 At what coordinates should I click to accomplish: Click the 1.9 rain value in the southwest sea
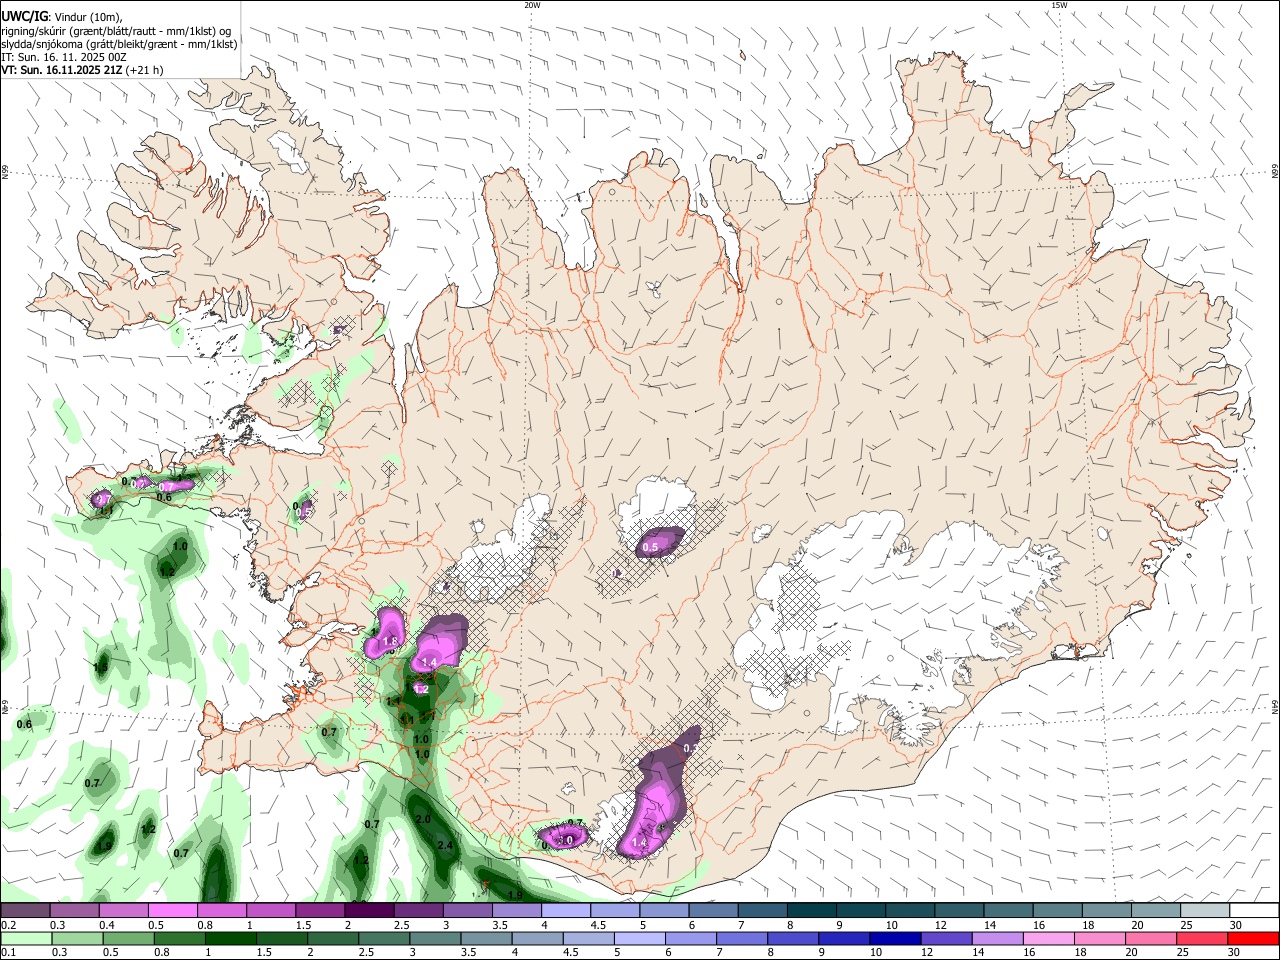coord(105,846)
